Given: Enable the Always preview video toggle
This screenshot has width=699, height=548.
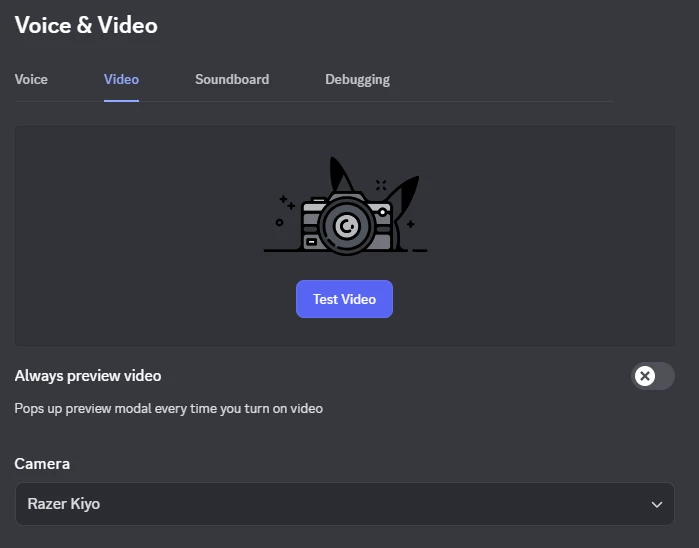Looking at the screenshot, I should click(x=653, y=376).
